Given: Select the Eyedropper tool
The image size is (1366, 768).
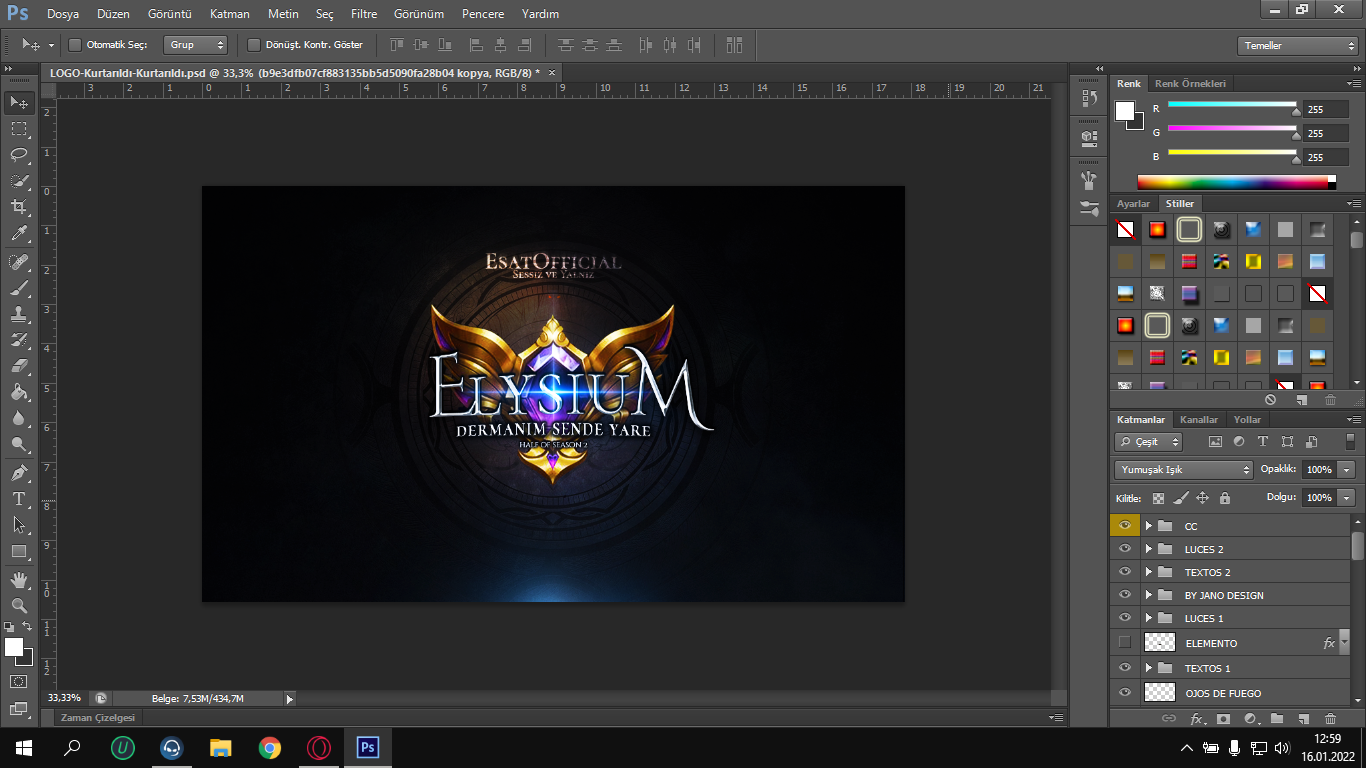Looking at the screenshot, I should point(19,234).
